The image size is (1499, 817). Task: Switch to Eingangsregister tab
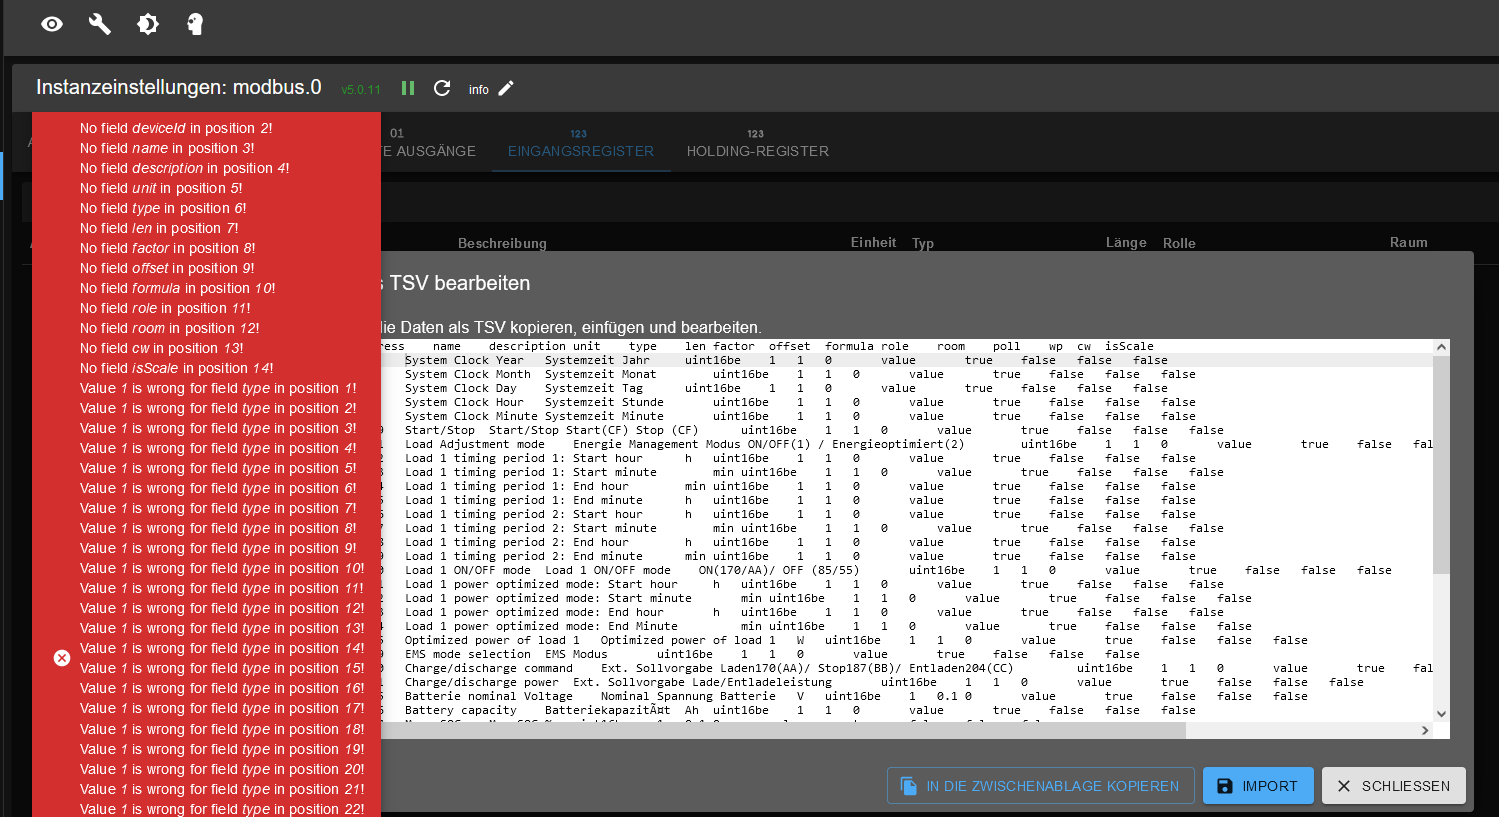[x=580, y=144]
